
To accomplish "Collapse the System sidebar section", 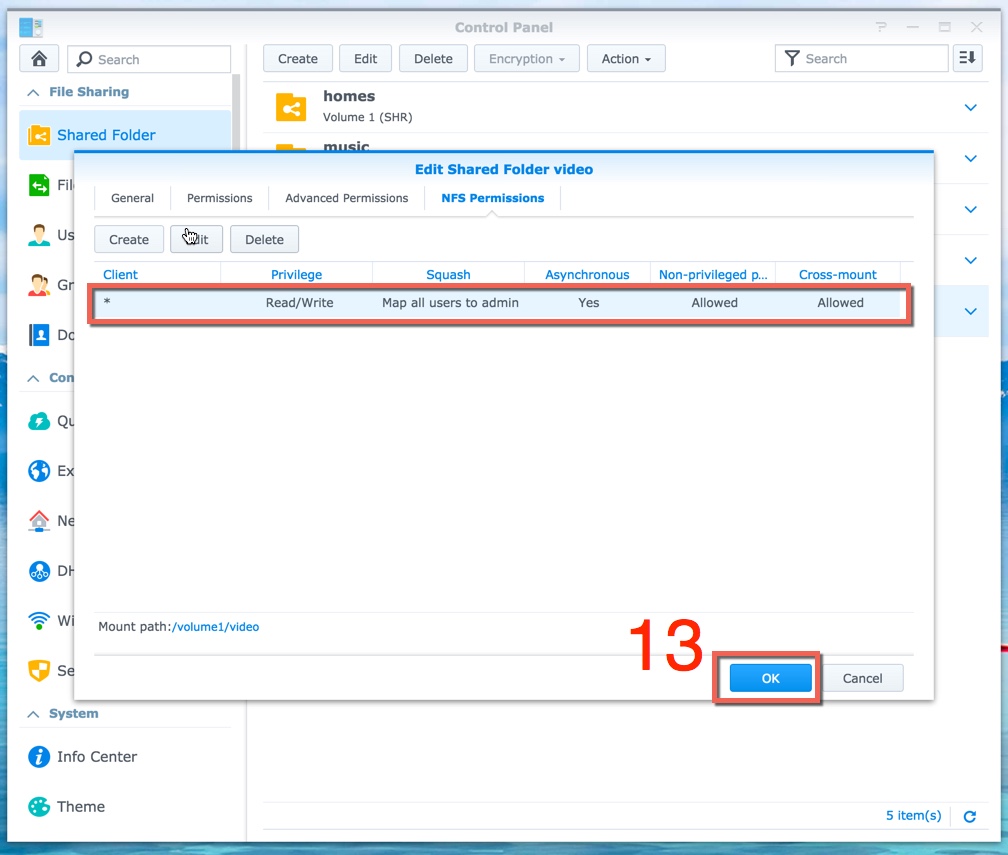I will pos(34,714).
